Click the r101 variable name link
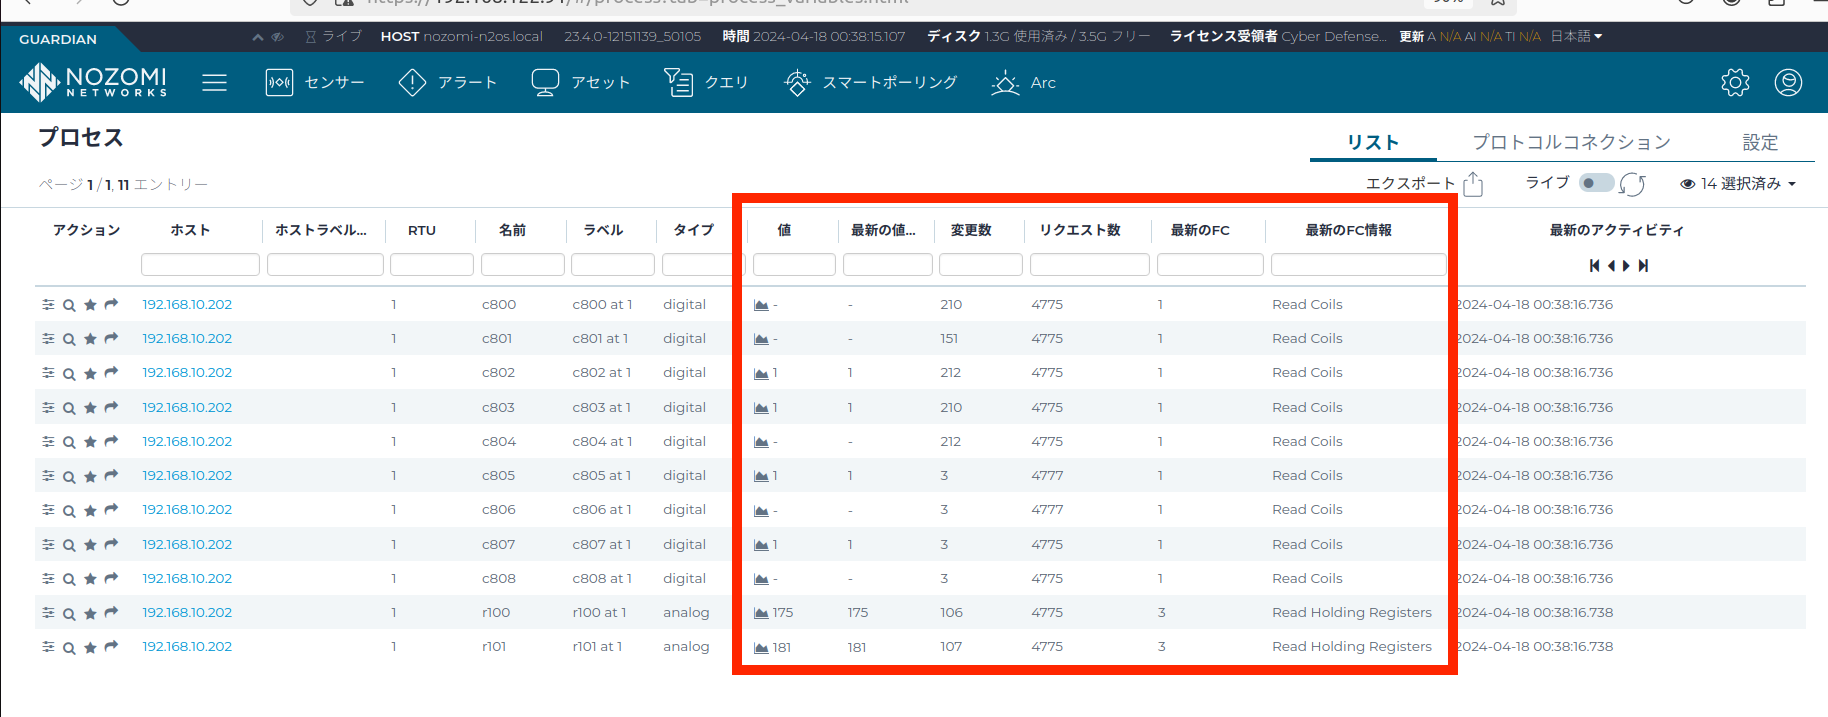 494,647
